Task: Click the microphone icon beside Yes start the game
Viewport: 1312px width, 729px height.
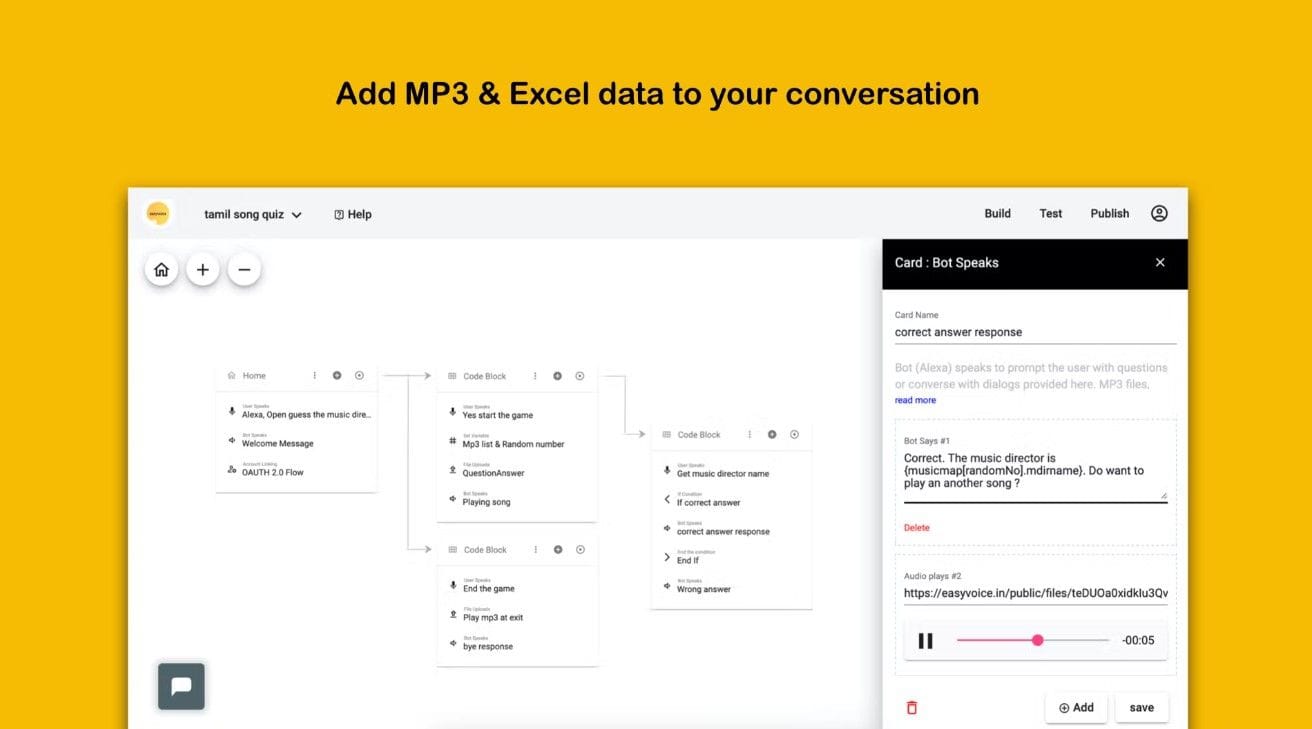Action: point(454,412)
